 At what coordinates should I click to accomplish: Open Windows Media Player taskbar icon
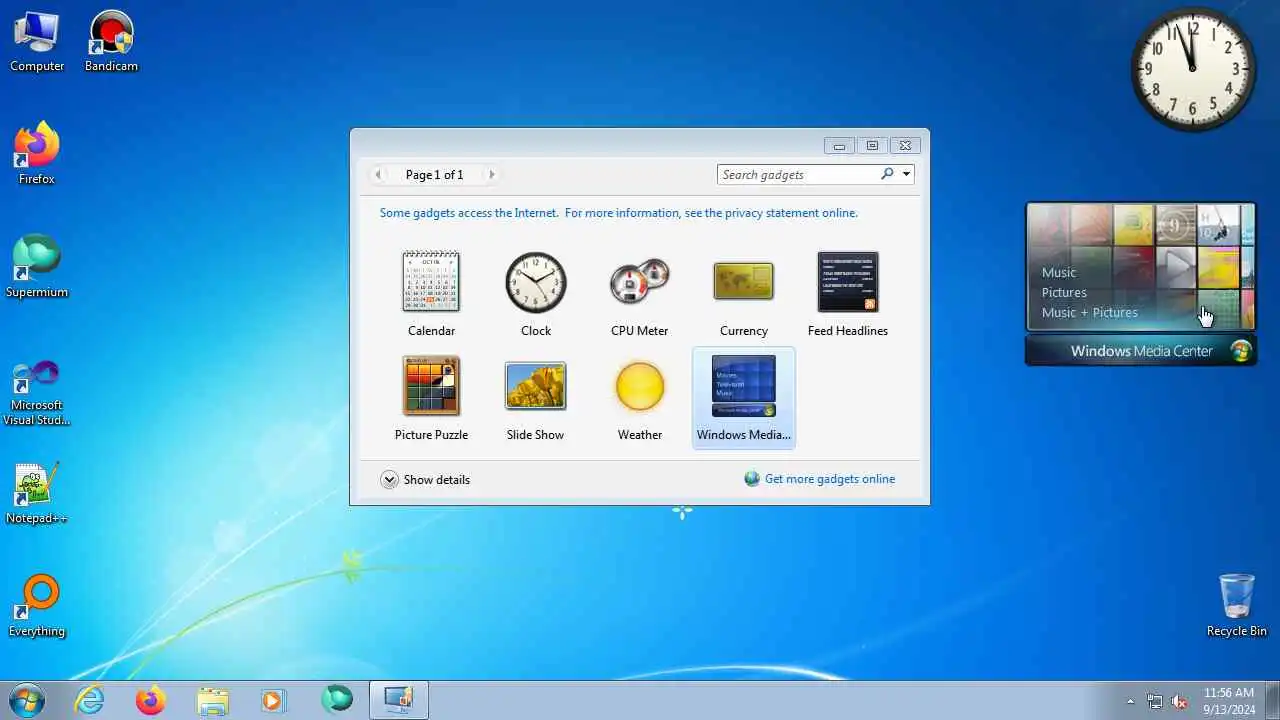(x=272, y=700)
